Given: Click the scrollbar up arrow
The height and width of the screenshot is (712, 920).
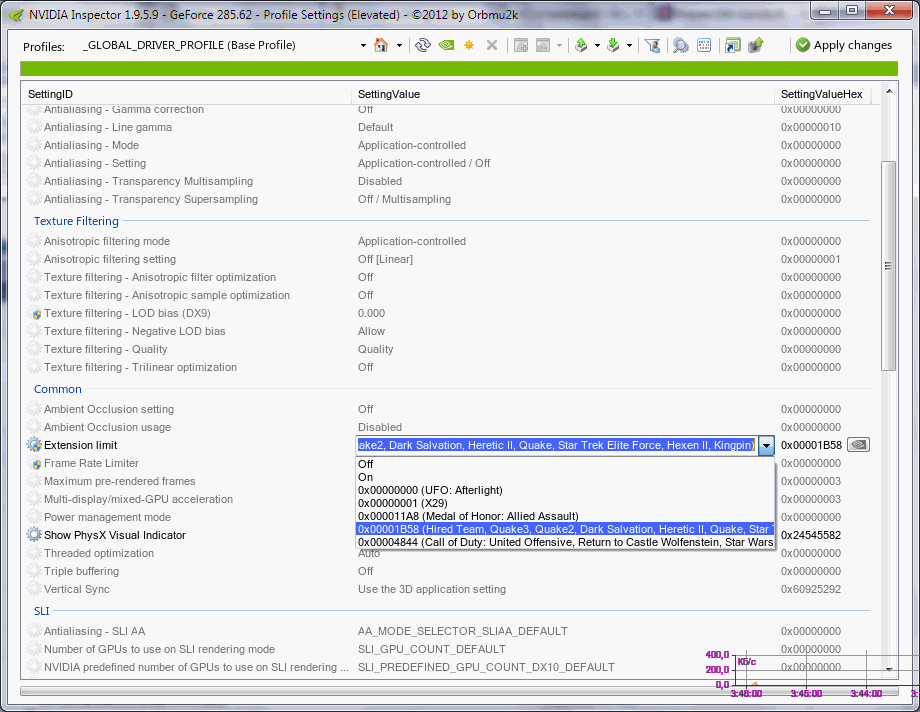Looking at the screenshot, I should (x=888, y=92).
